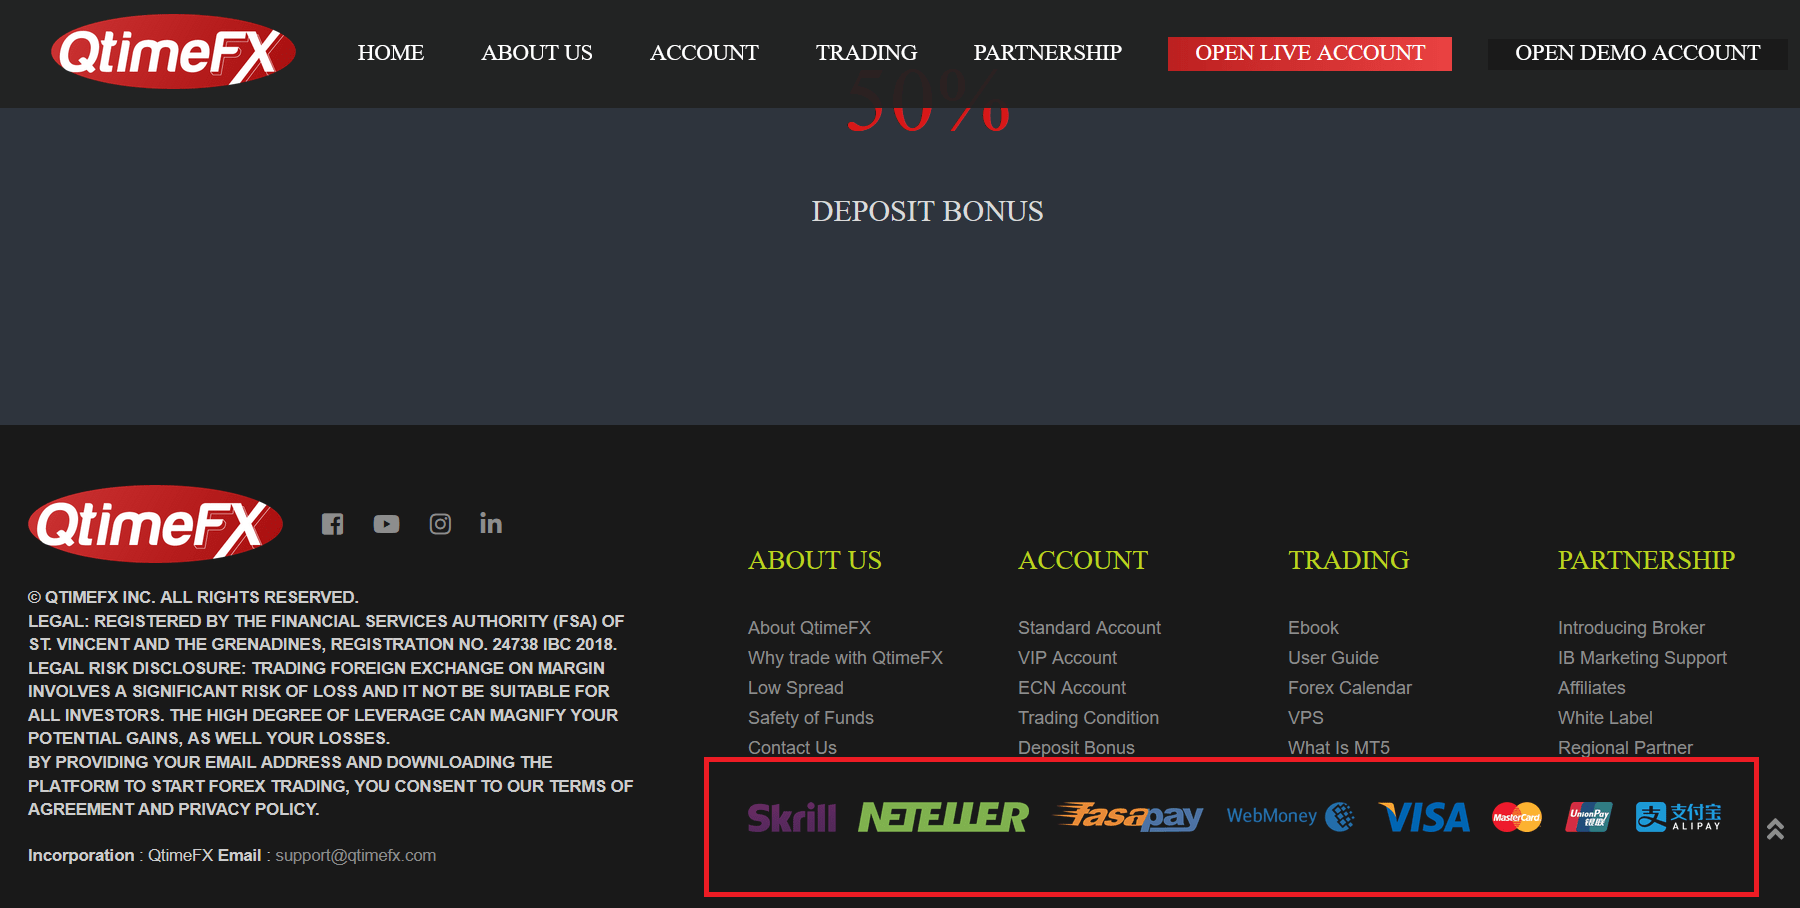The width and height of the screenshot is (1800, 908).
Task: Click the QtimeFX logo in the header
Action: [x=173, y=51]
